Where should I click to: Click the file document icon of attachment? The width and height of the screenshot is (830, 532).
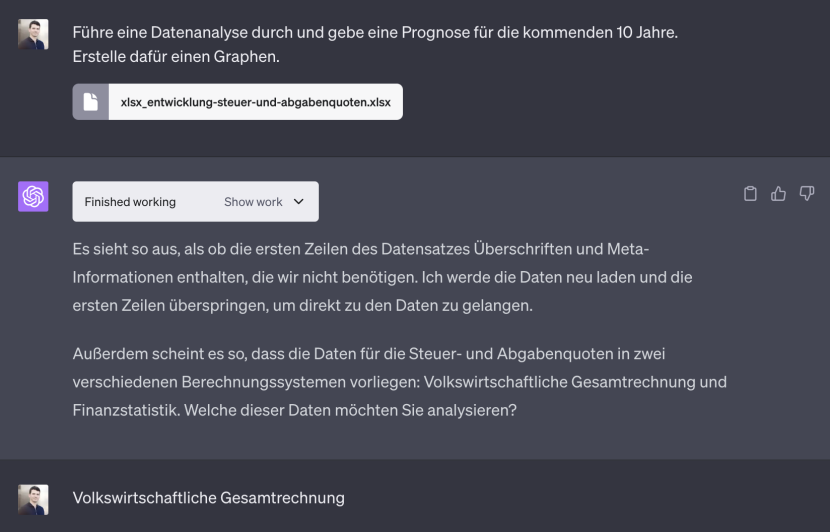(x=91, y=102)
